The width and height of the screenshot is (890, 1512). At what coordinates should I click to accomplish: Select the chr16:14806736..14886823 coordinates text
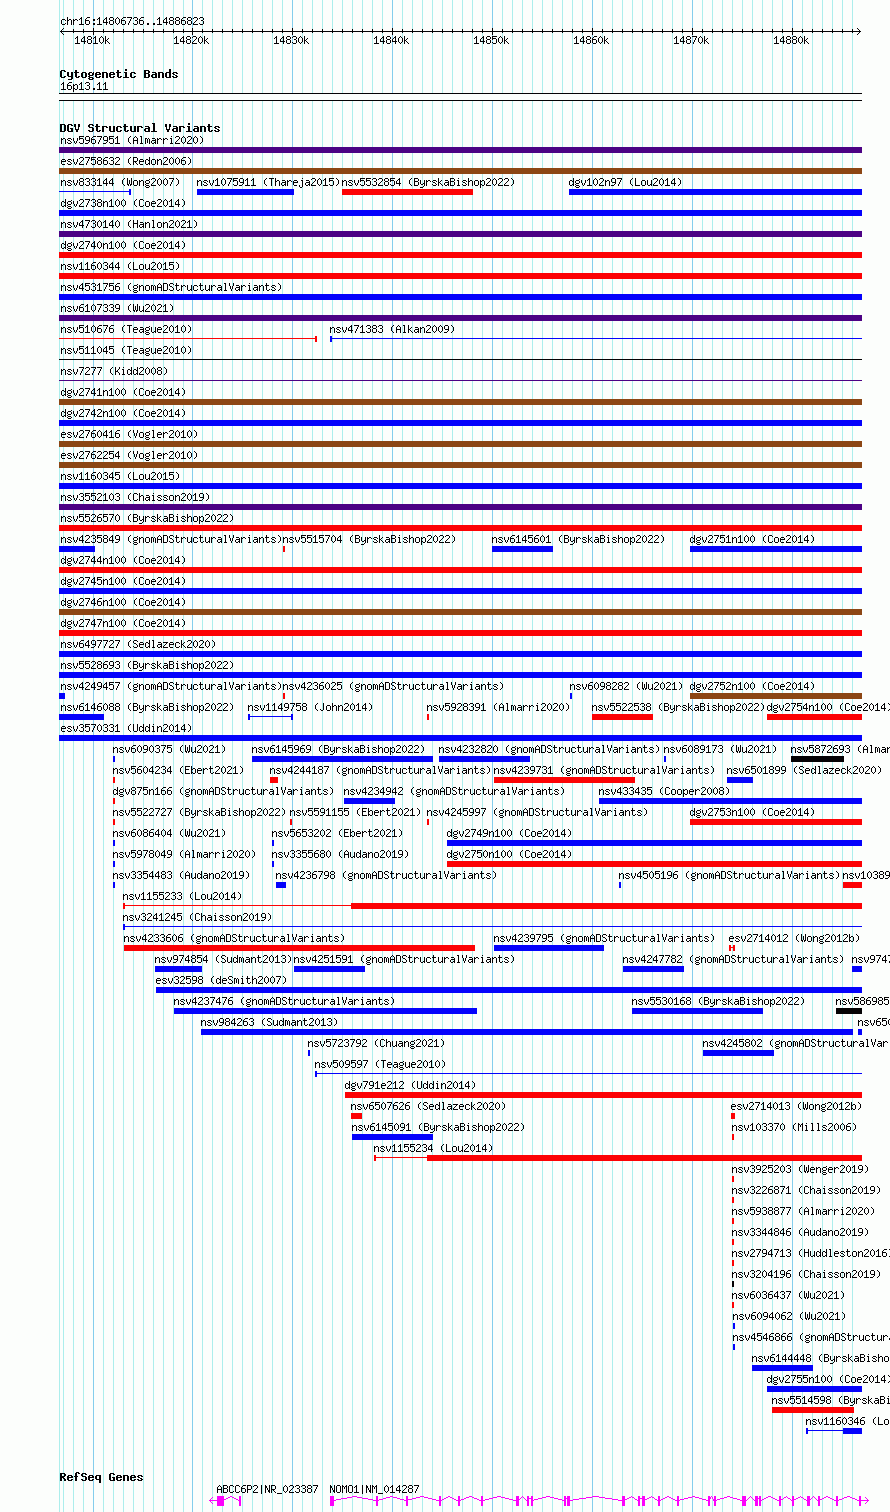[x=132, y=21]
